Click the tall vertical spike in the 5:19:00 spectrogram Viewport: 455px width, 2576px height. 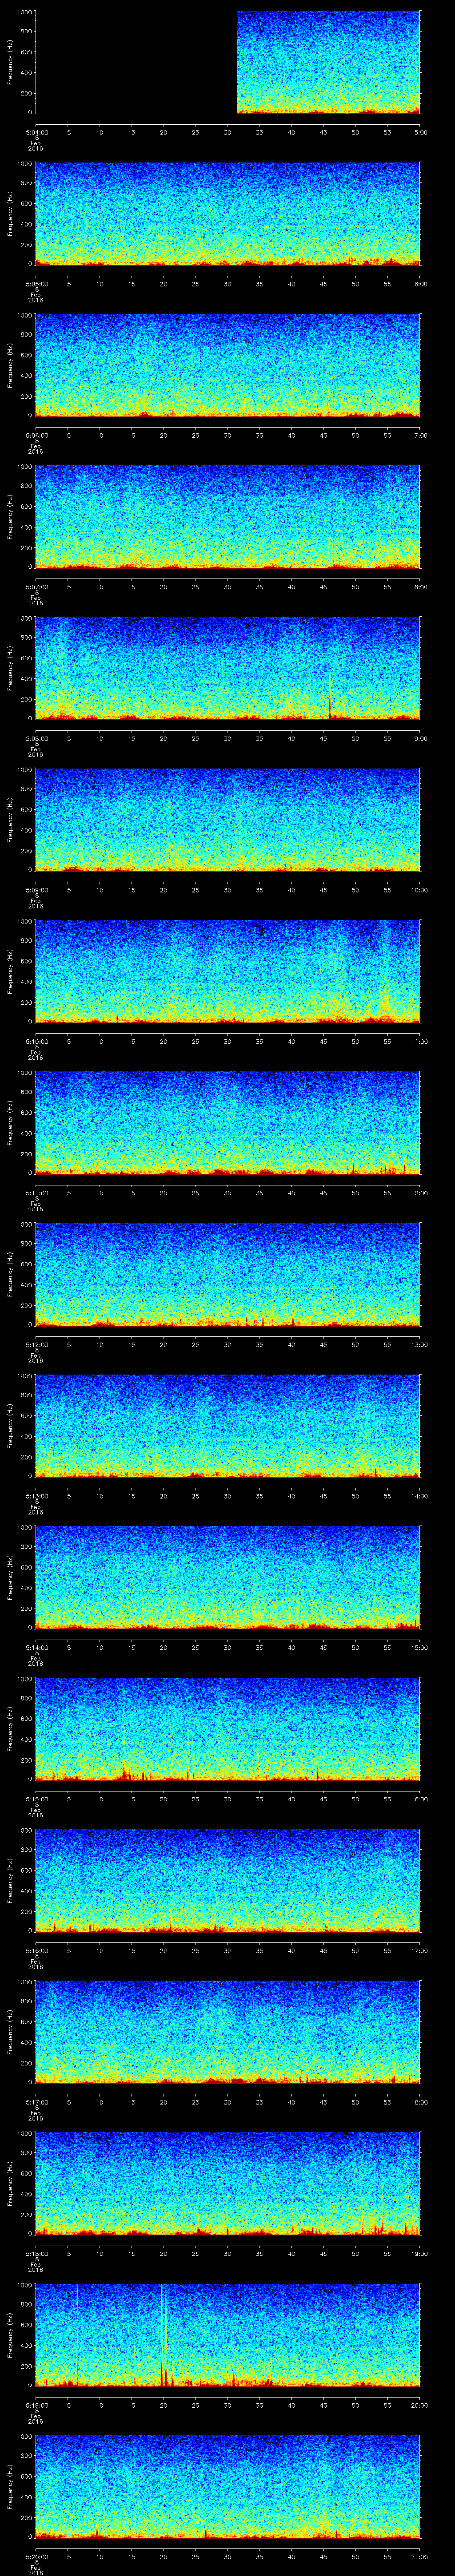pyautogui.click(x=162, y=2334)
